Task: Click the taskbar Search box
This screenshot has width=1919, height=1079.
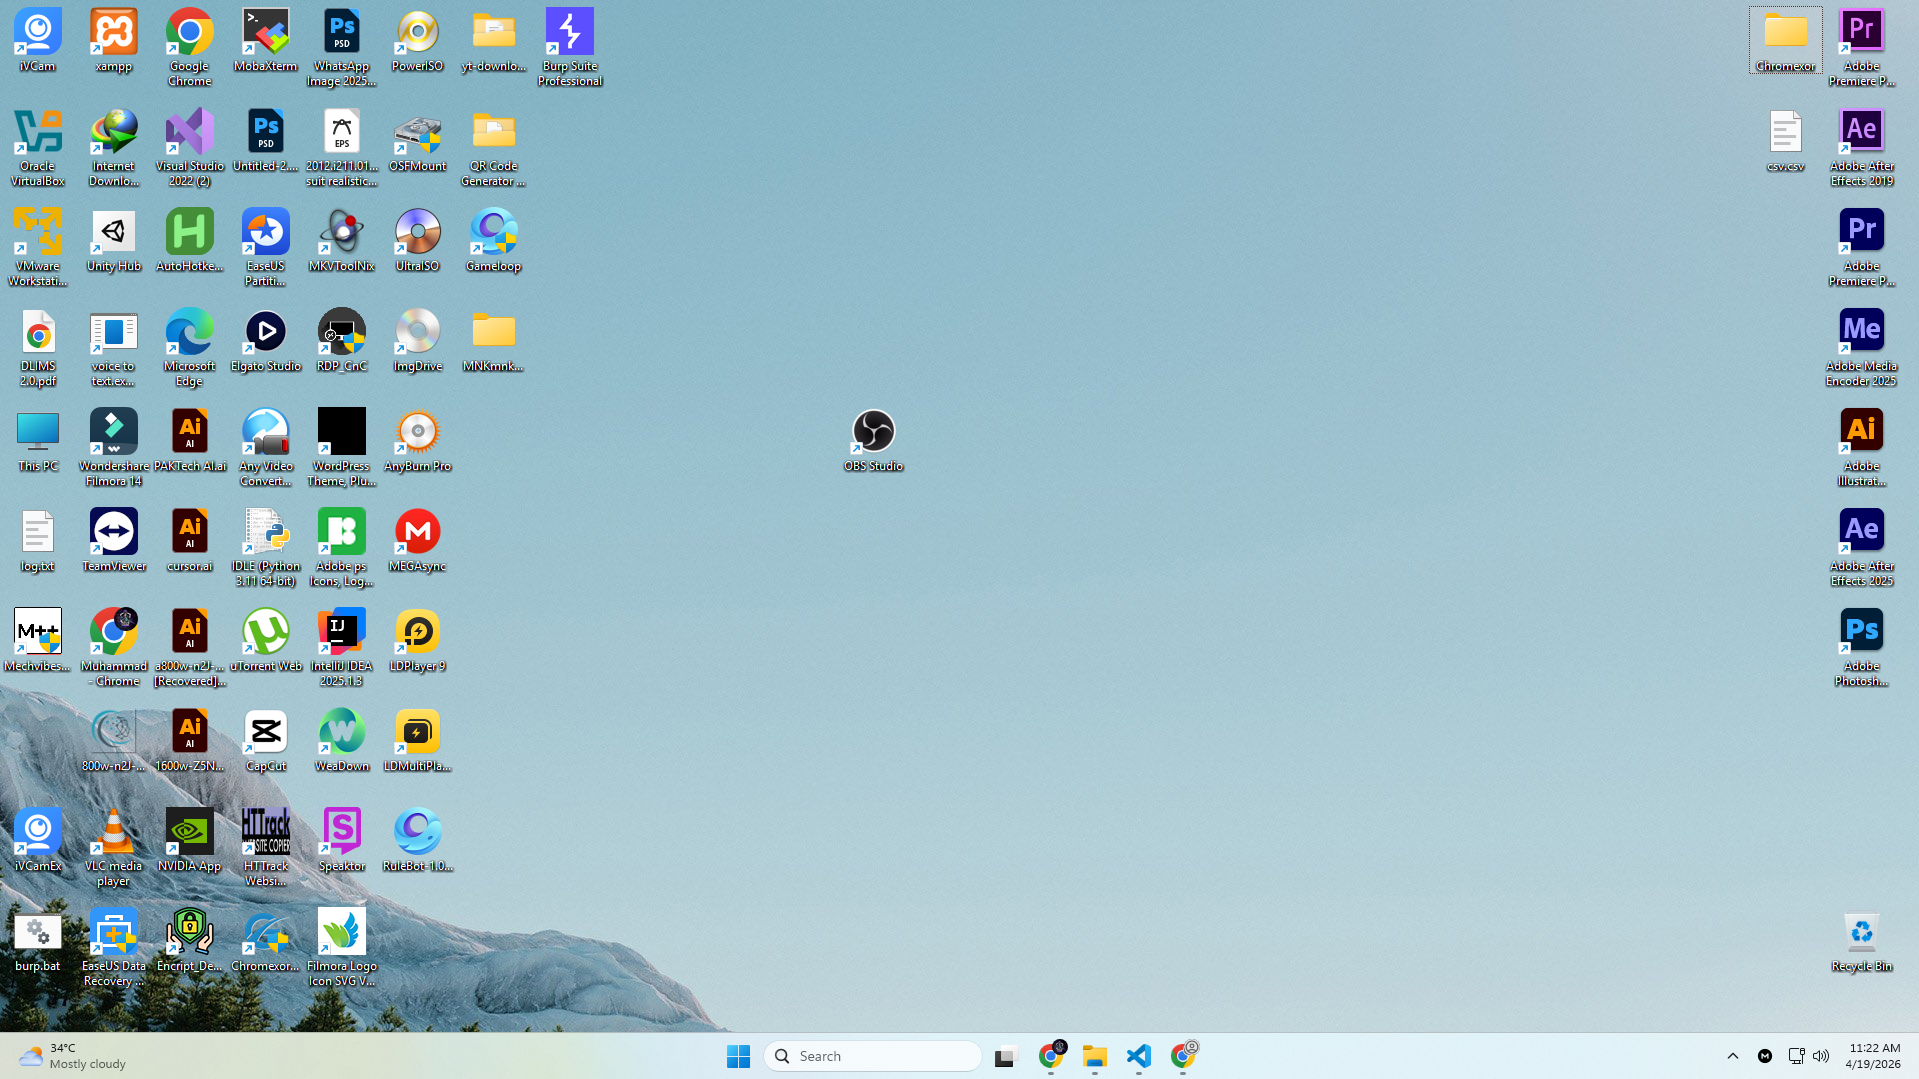Action: point(872,1056)
